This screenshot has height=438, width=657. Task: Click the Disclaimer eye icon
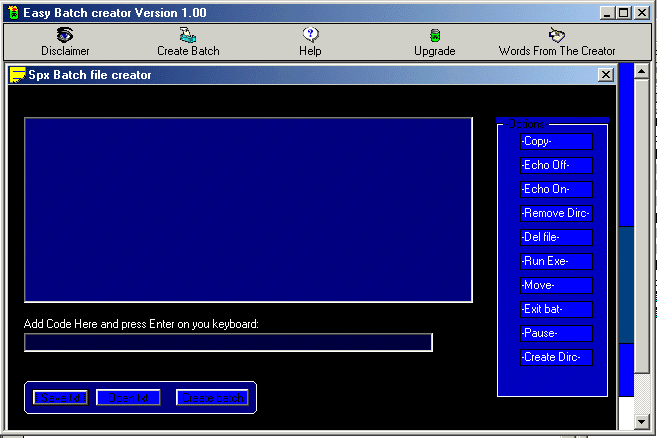point(65,35)
